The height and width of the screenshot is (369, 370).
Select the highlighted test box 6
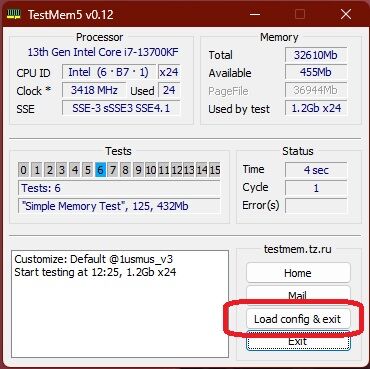pyautogui.click(x=100, y=170)
